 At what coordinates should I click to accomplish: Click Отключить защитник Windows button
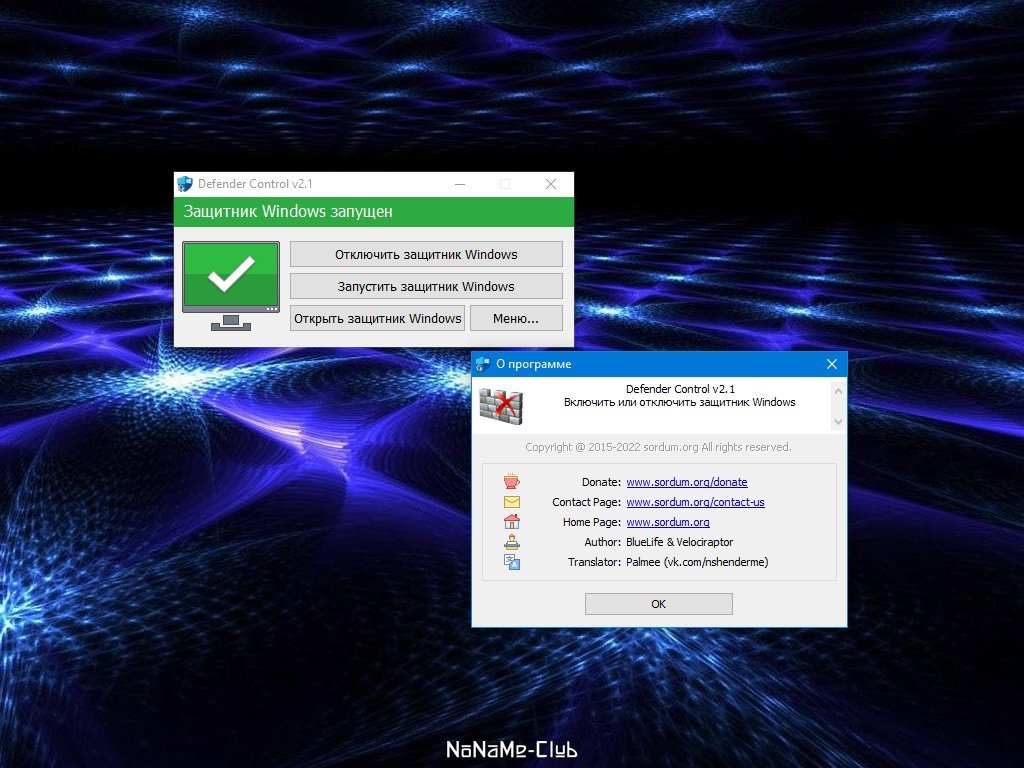pyautogui.click(x=426, y=254)
